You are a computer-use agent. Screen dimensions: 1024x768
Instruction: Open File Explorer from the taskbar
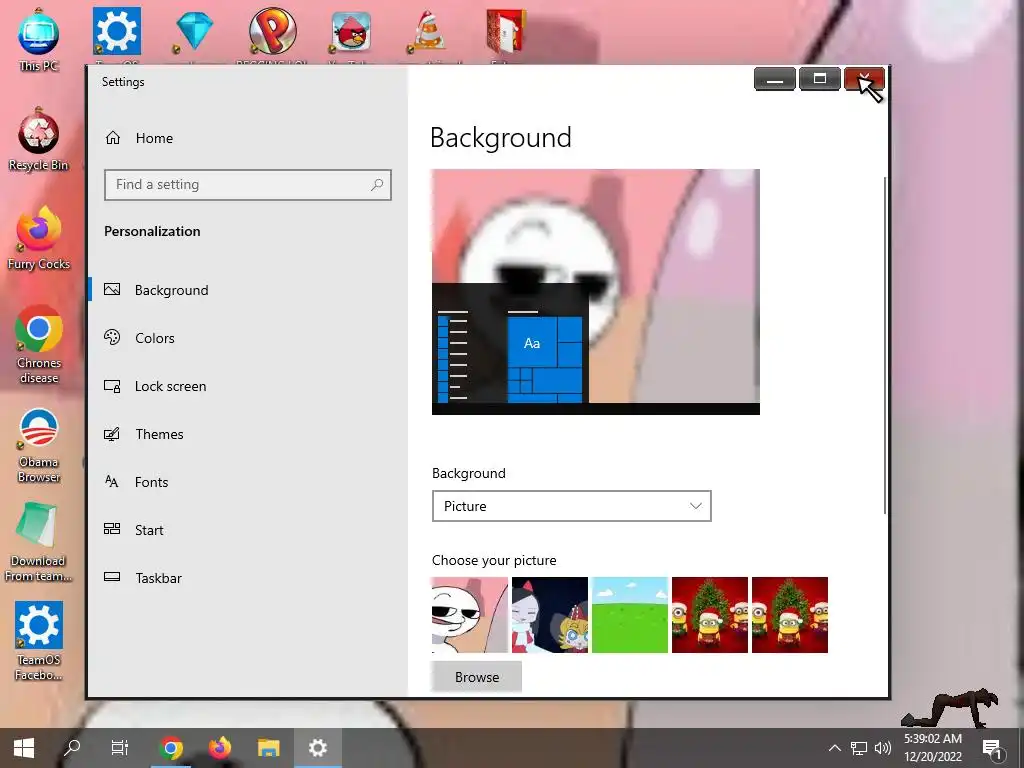coord(268,748)
